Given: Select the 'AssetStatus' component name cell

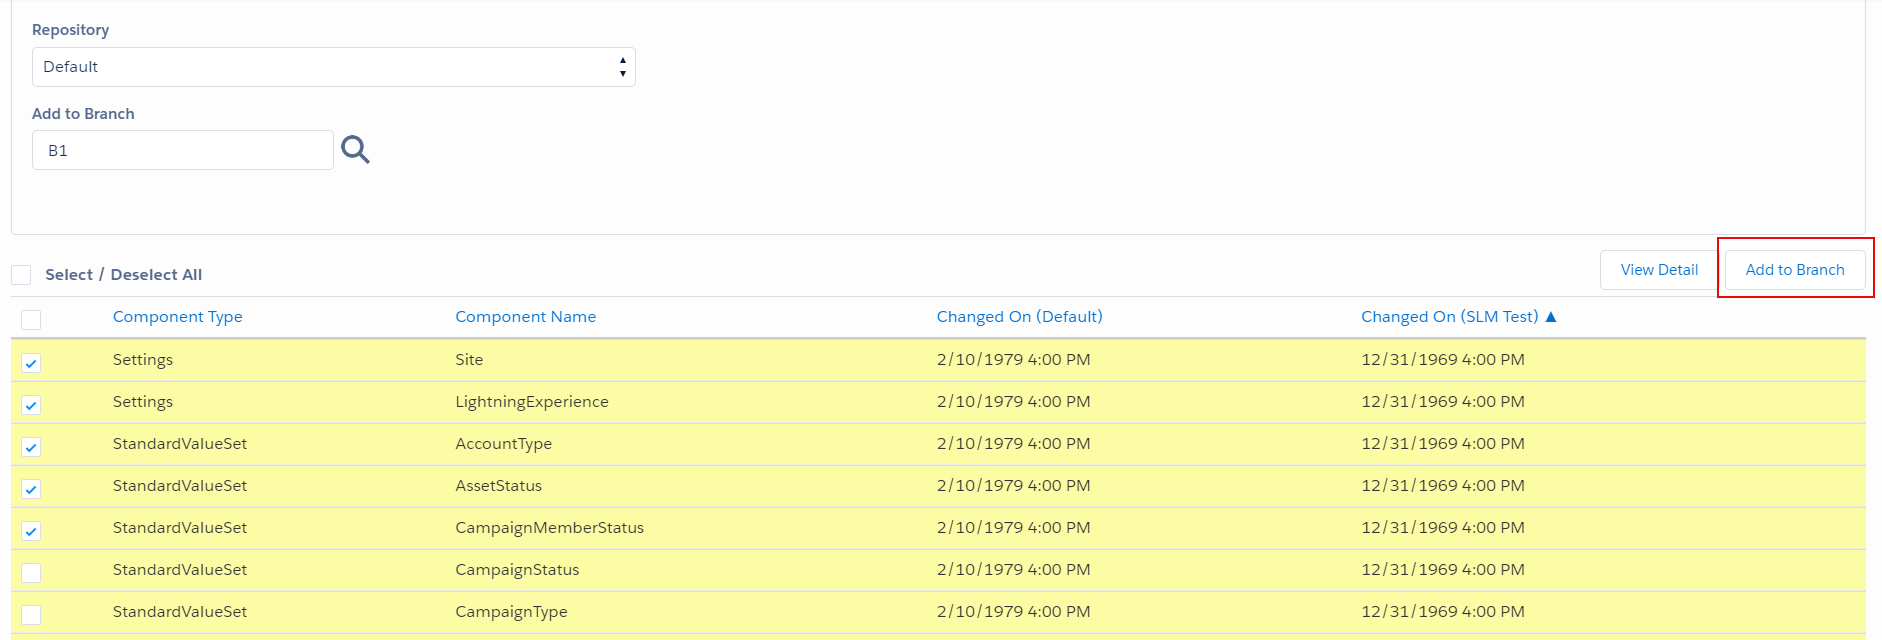Looking at the screenshot, I should click(x=499, y=486).
